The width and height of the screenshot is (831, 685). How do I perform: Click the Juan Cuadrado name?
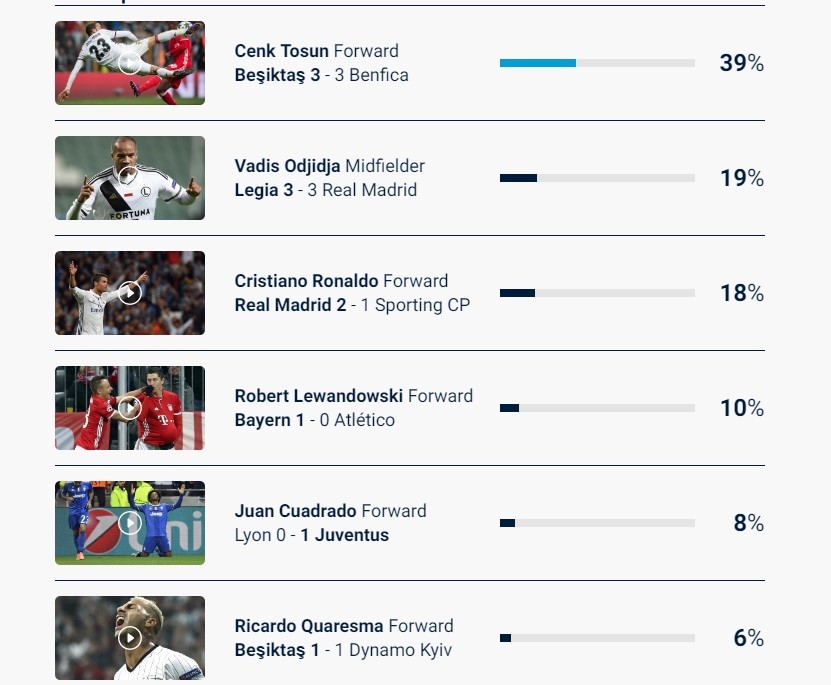coord(295,511)
